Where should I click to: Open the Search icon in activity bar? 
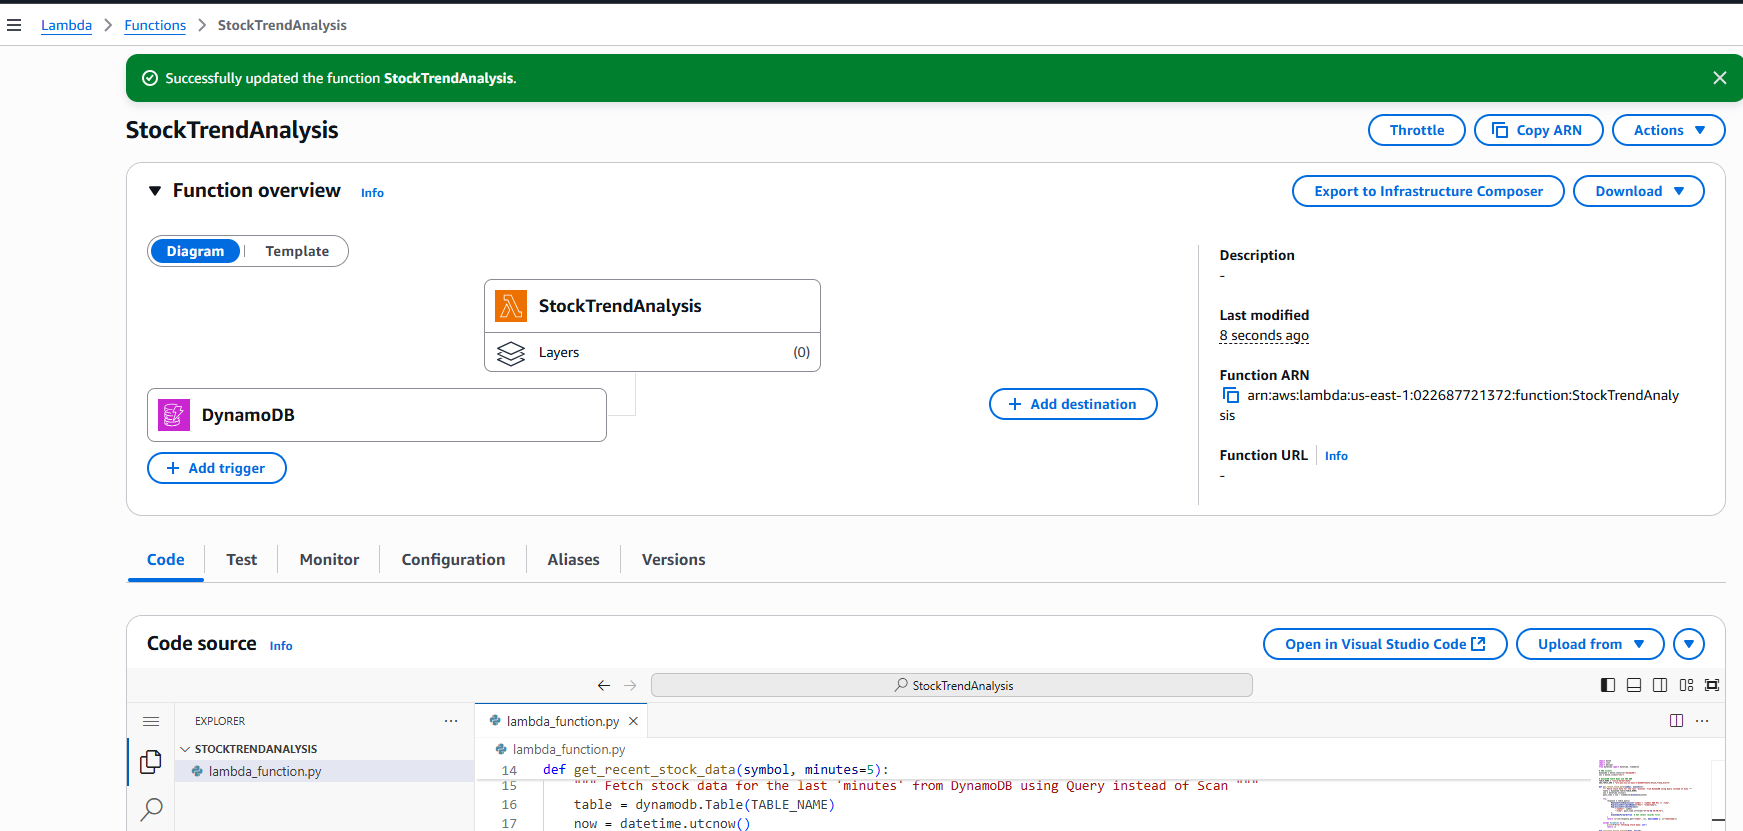pos(151,809)
